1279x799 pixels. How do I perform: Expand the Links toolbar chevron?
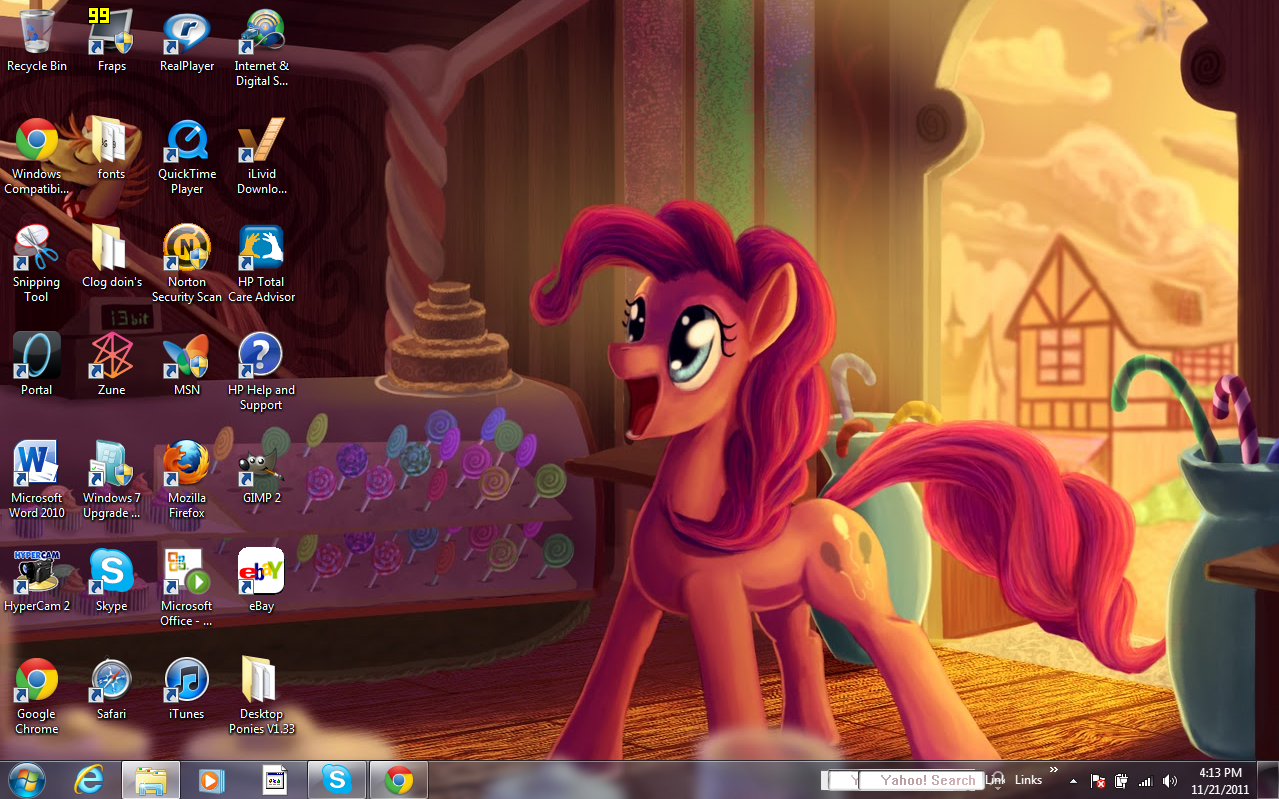[x=1053, y=771]
